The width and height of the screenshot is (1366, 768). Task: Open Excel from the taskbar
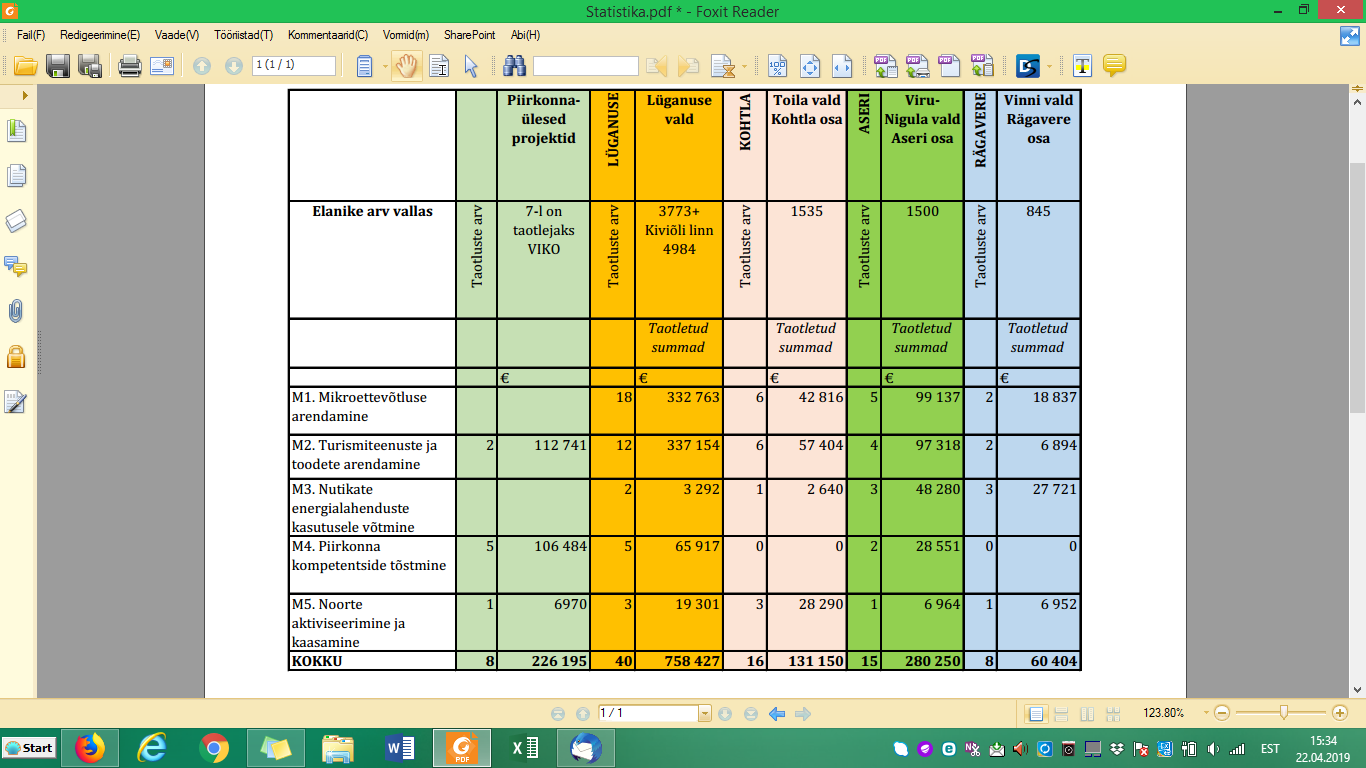tap(524, 748)
